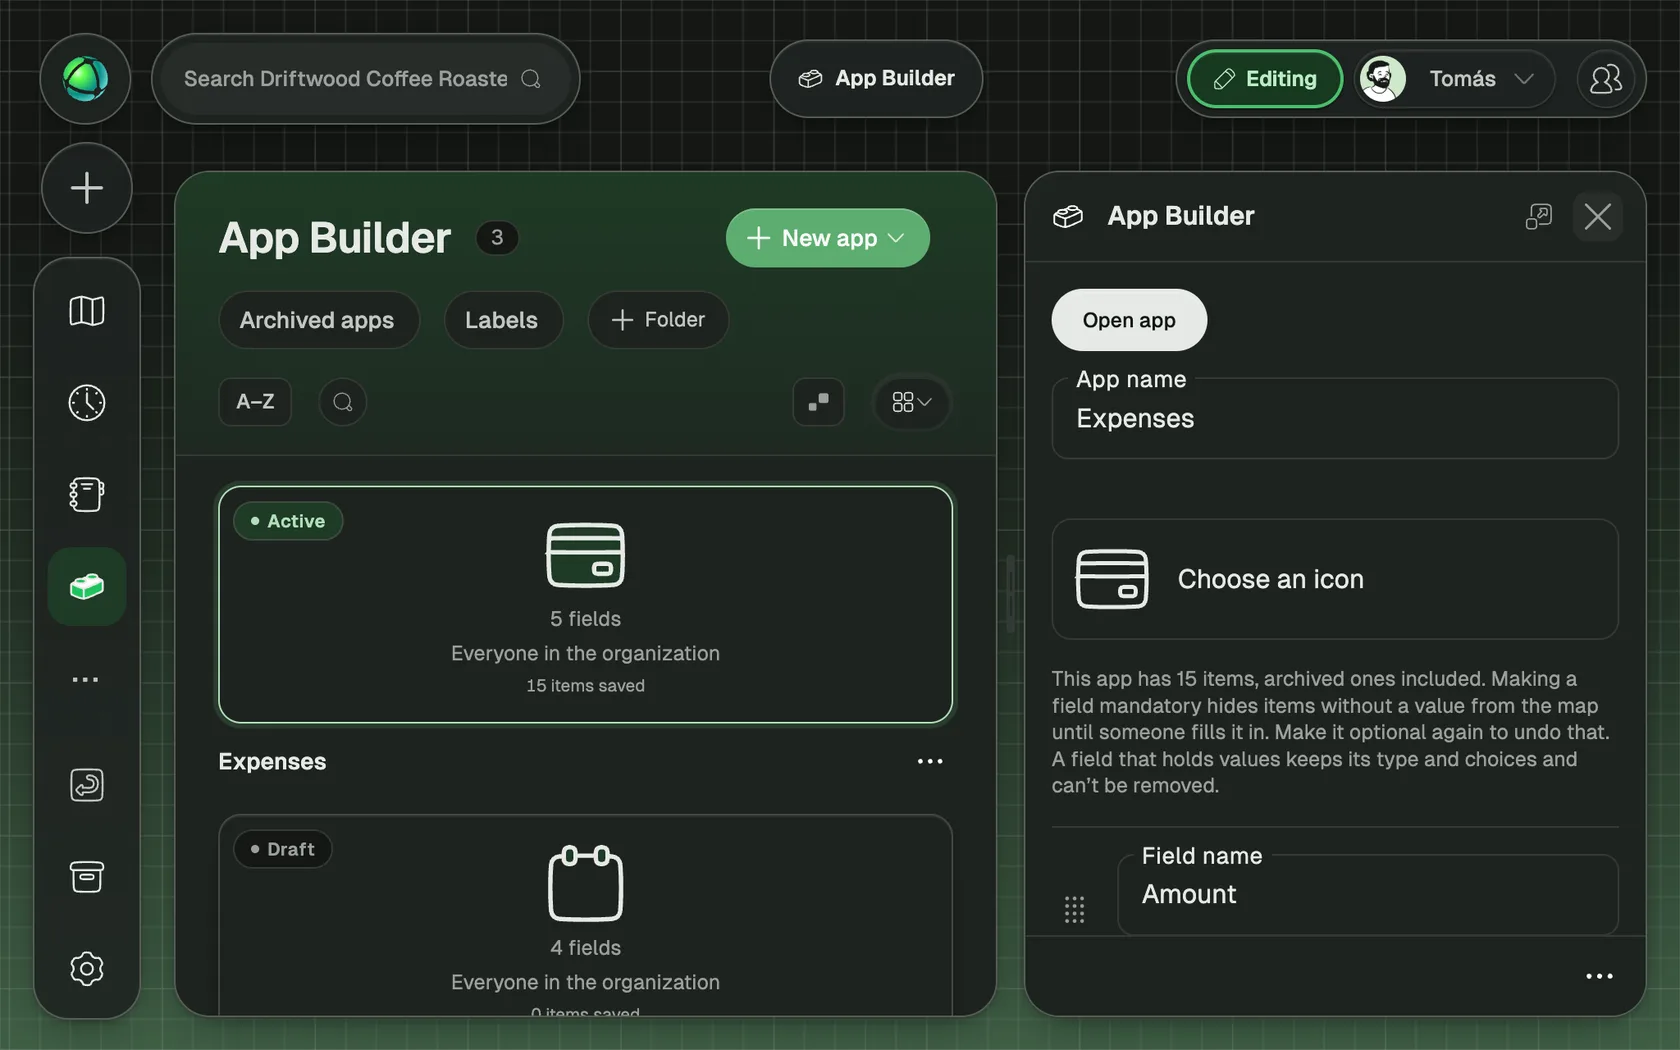Open the team members icon at top right
The width and height of the screenshot is (1680, 1050).
[x=1606, y=79]
